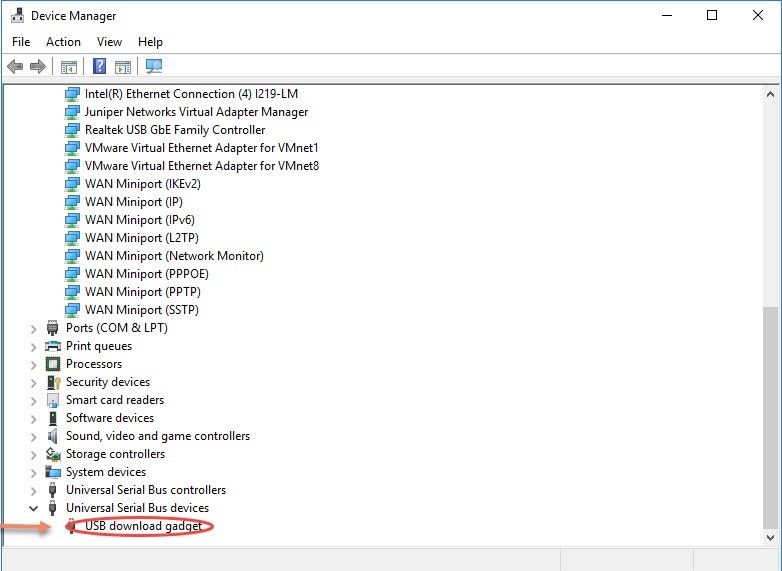This screenshot has width=782, height=571.
Task: Click Sound, video and game controllers speaker icon
Action: (x=52, y=436)
